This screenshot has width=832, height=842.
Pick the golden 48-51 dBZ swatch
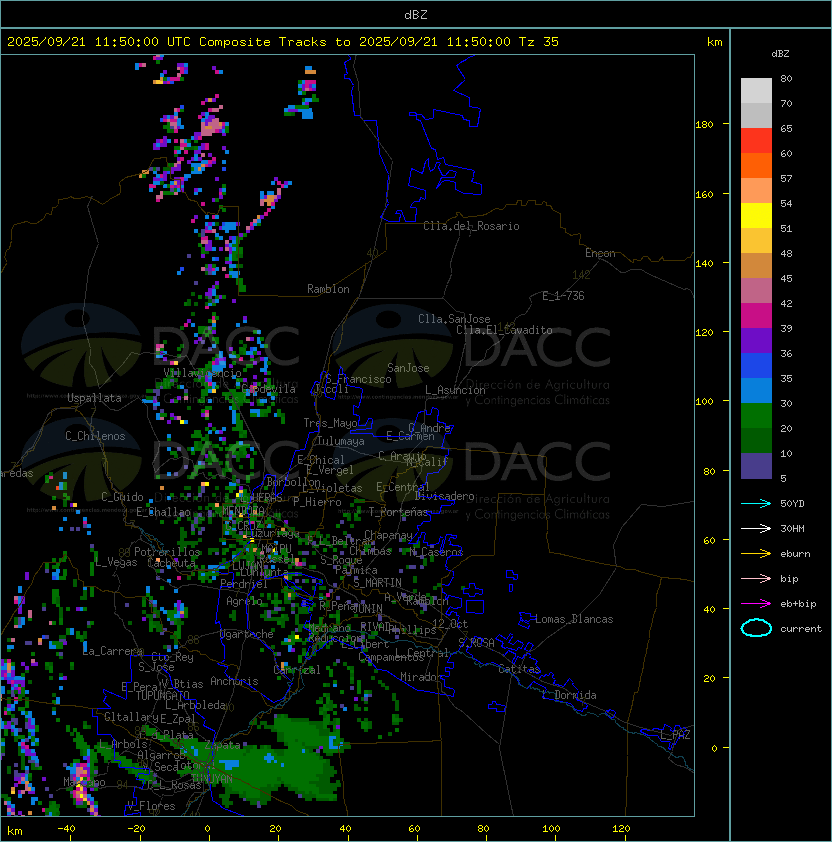[x=756, y=241]
